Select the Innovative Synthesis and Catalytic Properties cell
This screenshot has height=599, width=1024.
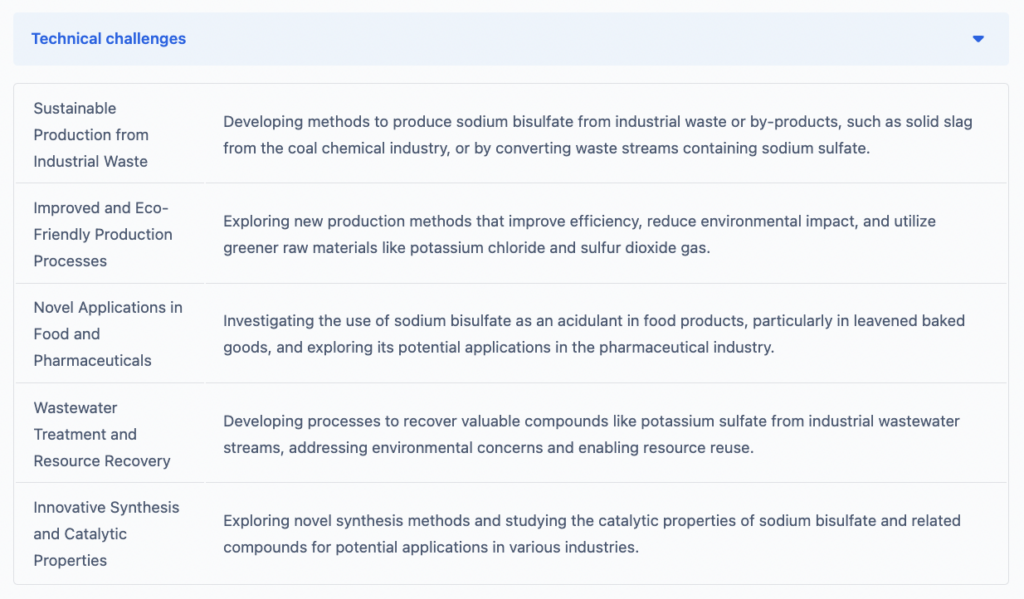point(106,534)
